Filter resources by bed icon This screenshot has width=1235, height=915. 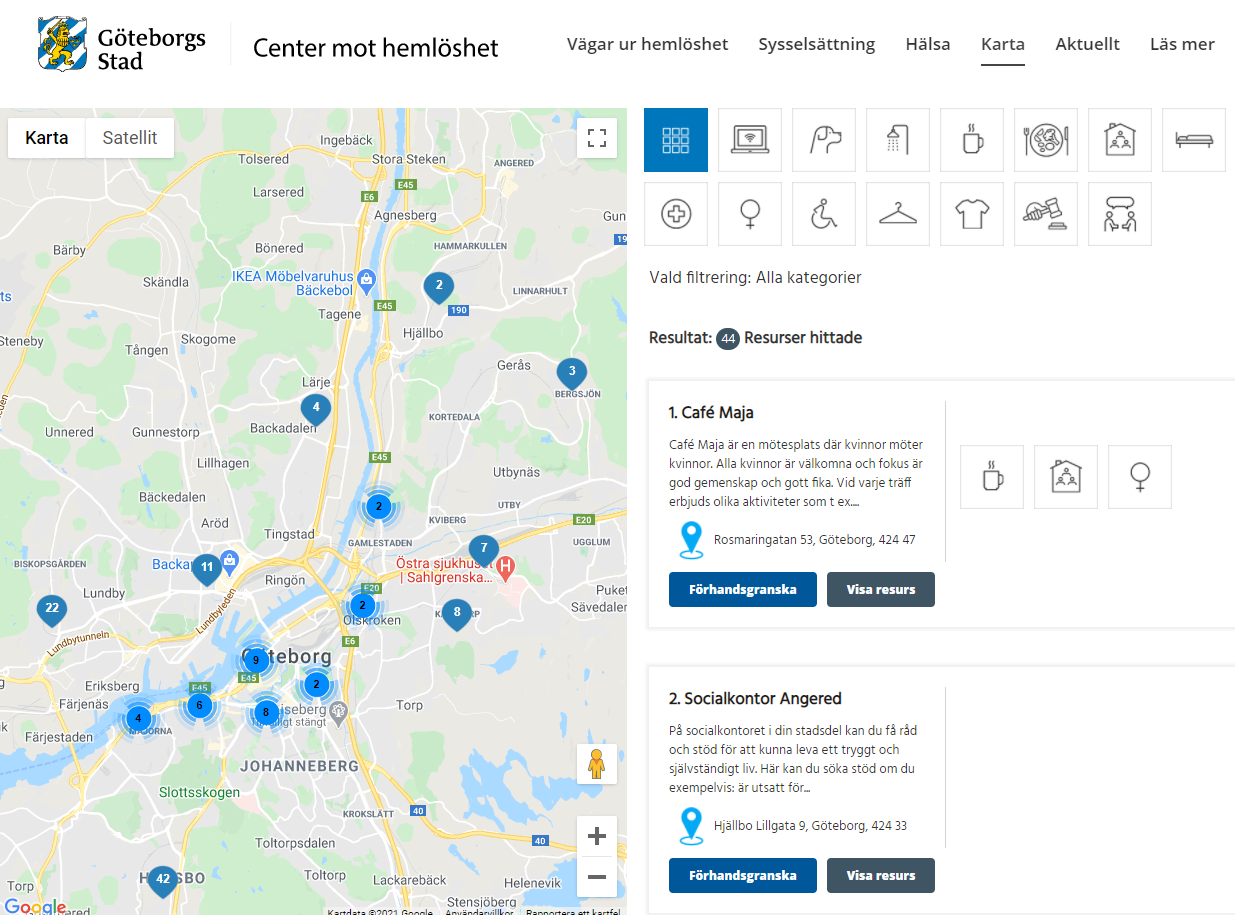[1194, 140]
